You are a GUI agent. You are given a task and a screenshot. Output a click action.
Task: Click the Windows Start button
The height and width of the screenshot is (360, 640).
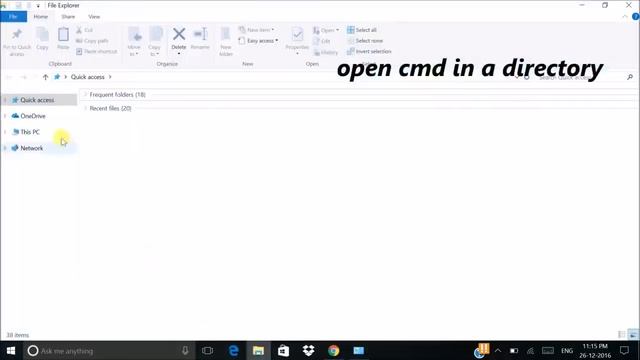point(11,351)
